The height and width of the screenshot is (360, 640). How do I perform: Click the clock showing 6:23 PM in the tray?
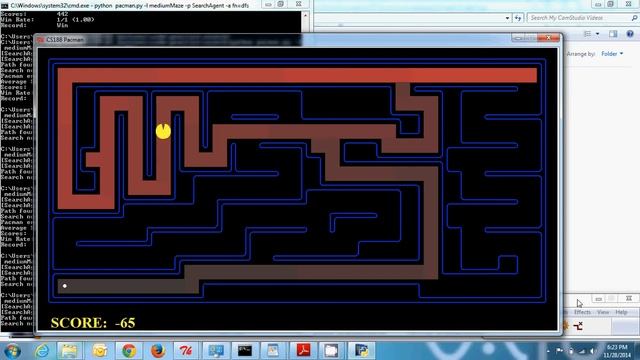click(x=617, y=351)
